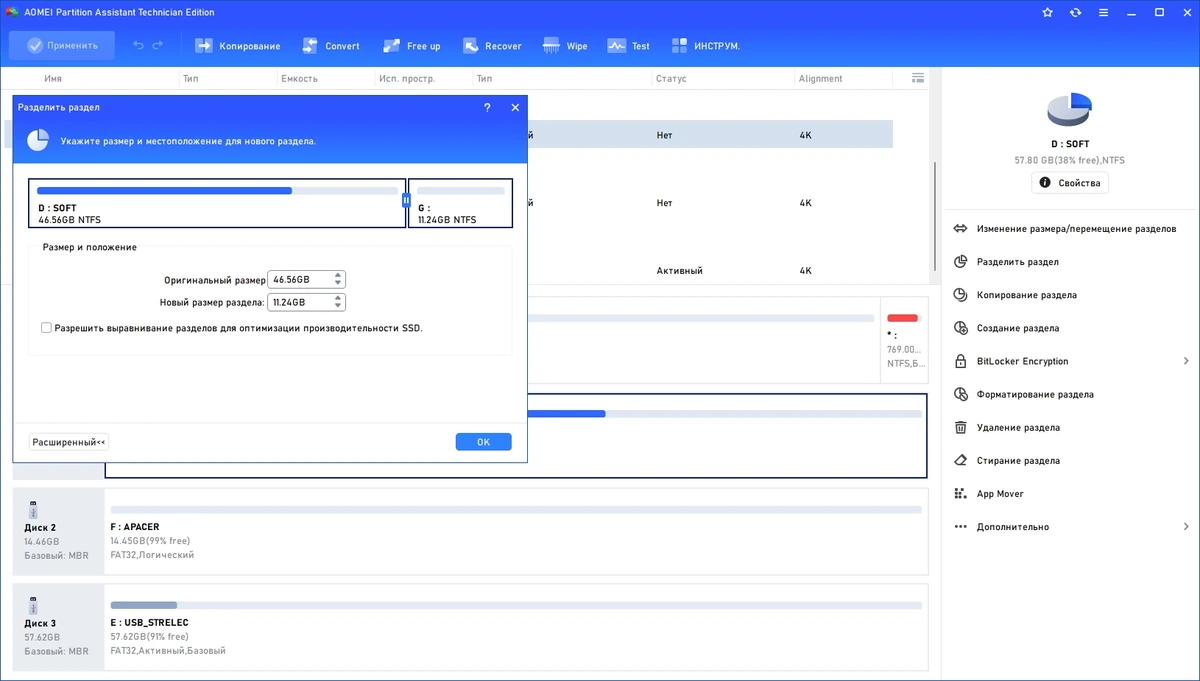
Task: Select the red unallocated * : partition
Action: point(903,341)
